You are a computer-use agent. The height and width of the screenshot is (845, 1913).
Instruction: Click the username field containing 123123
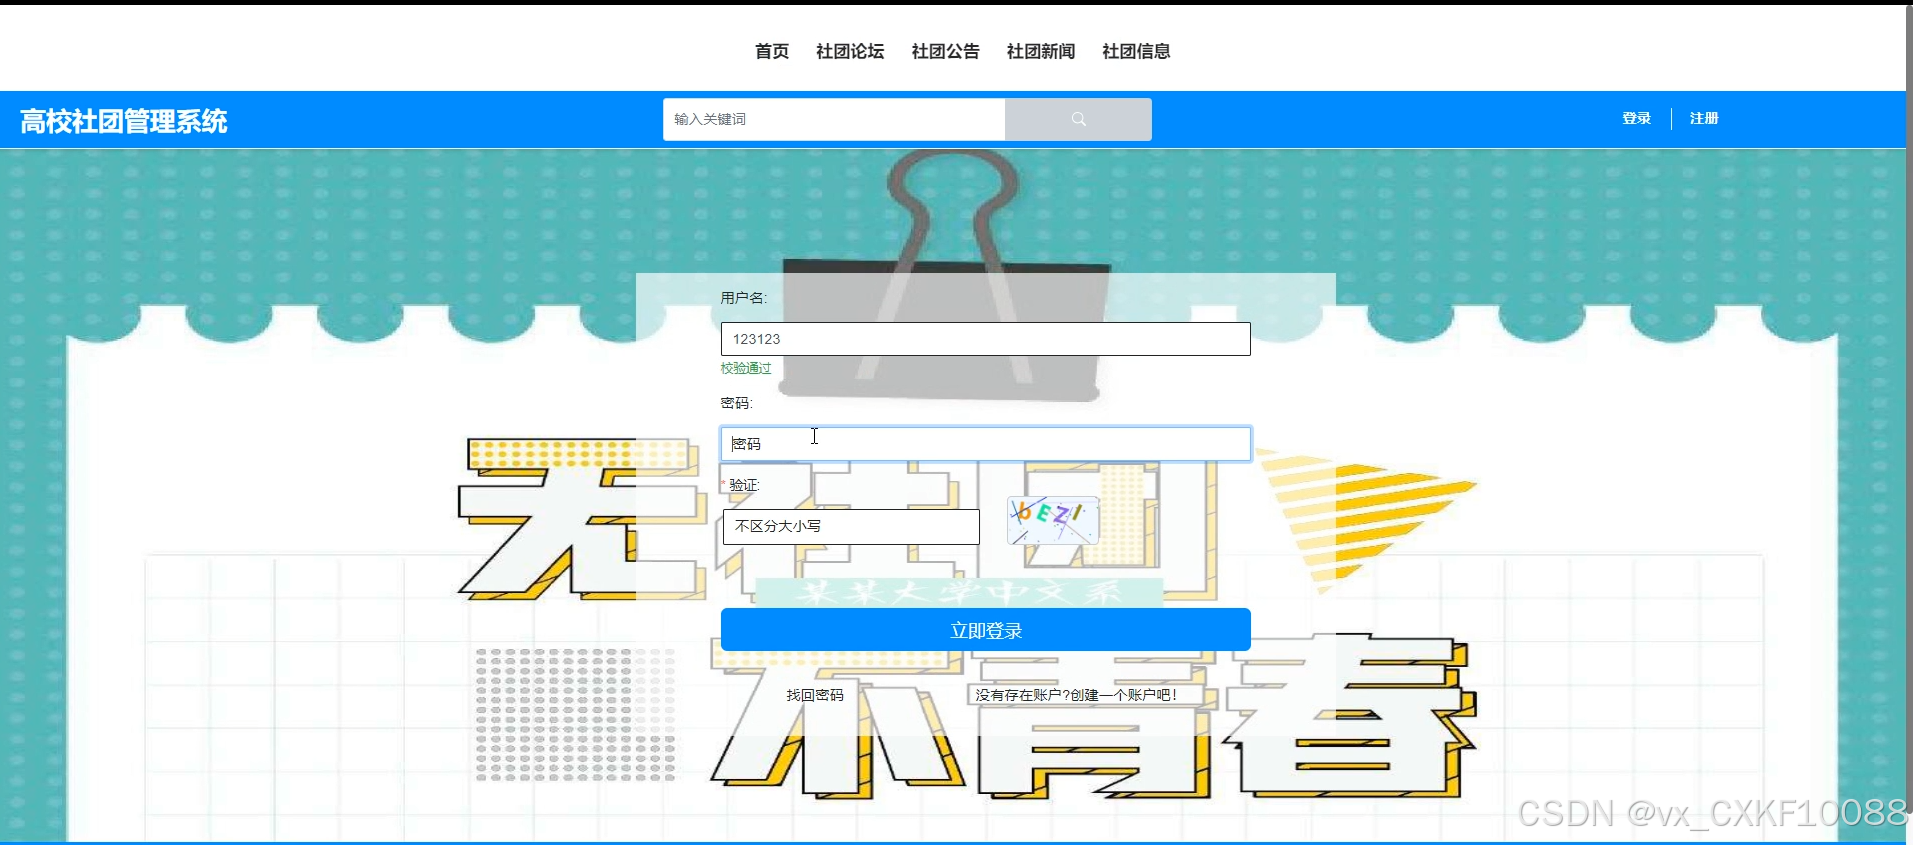click(985, 339)
